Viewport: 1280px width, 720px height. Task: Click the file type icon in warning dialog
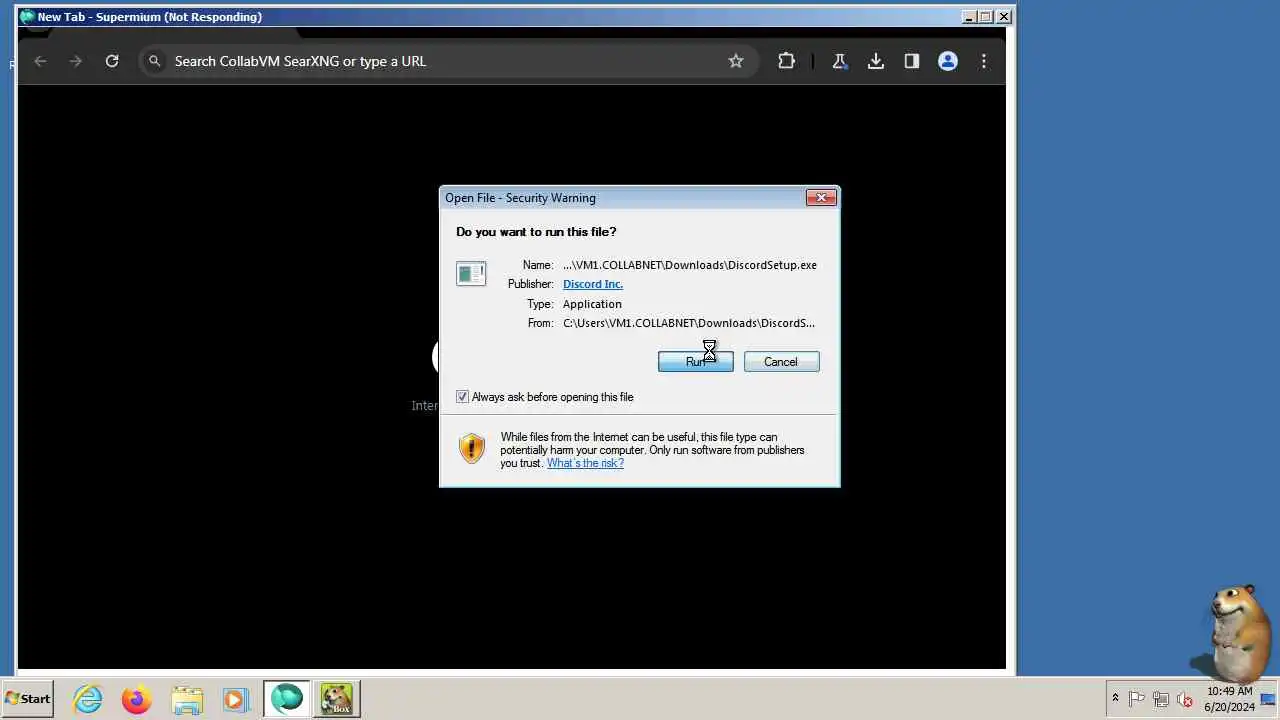tap(471, 273)
